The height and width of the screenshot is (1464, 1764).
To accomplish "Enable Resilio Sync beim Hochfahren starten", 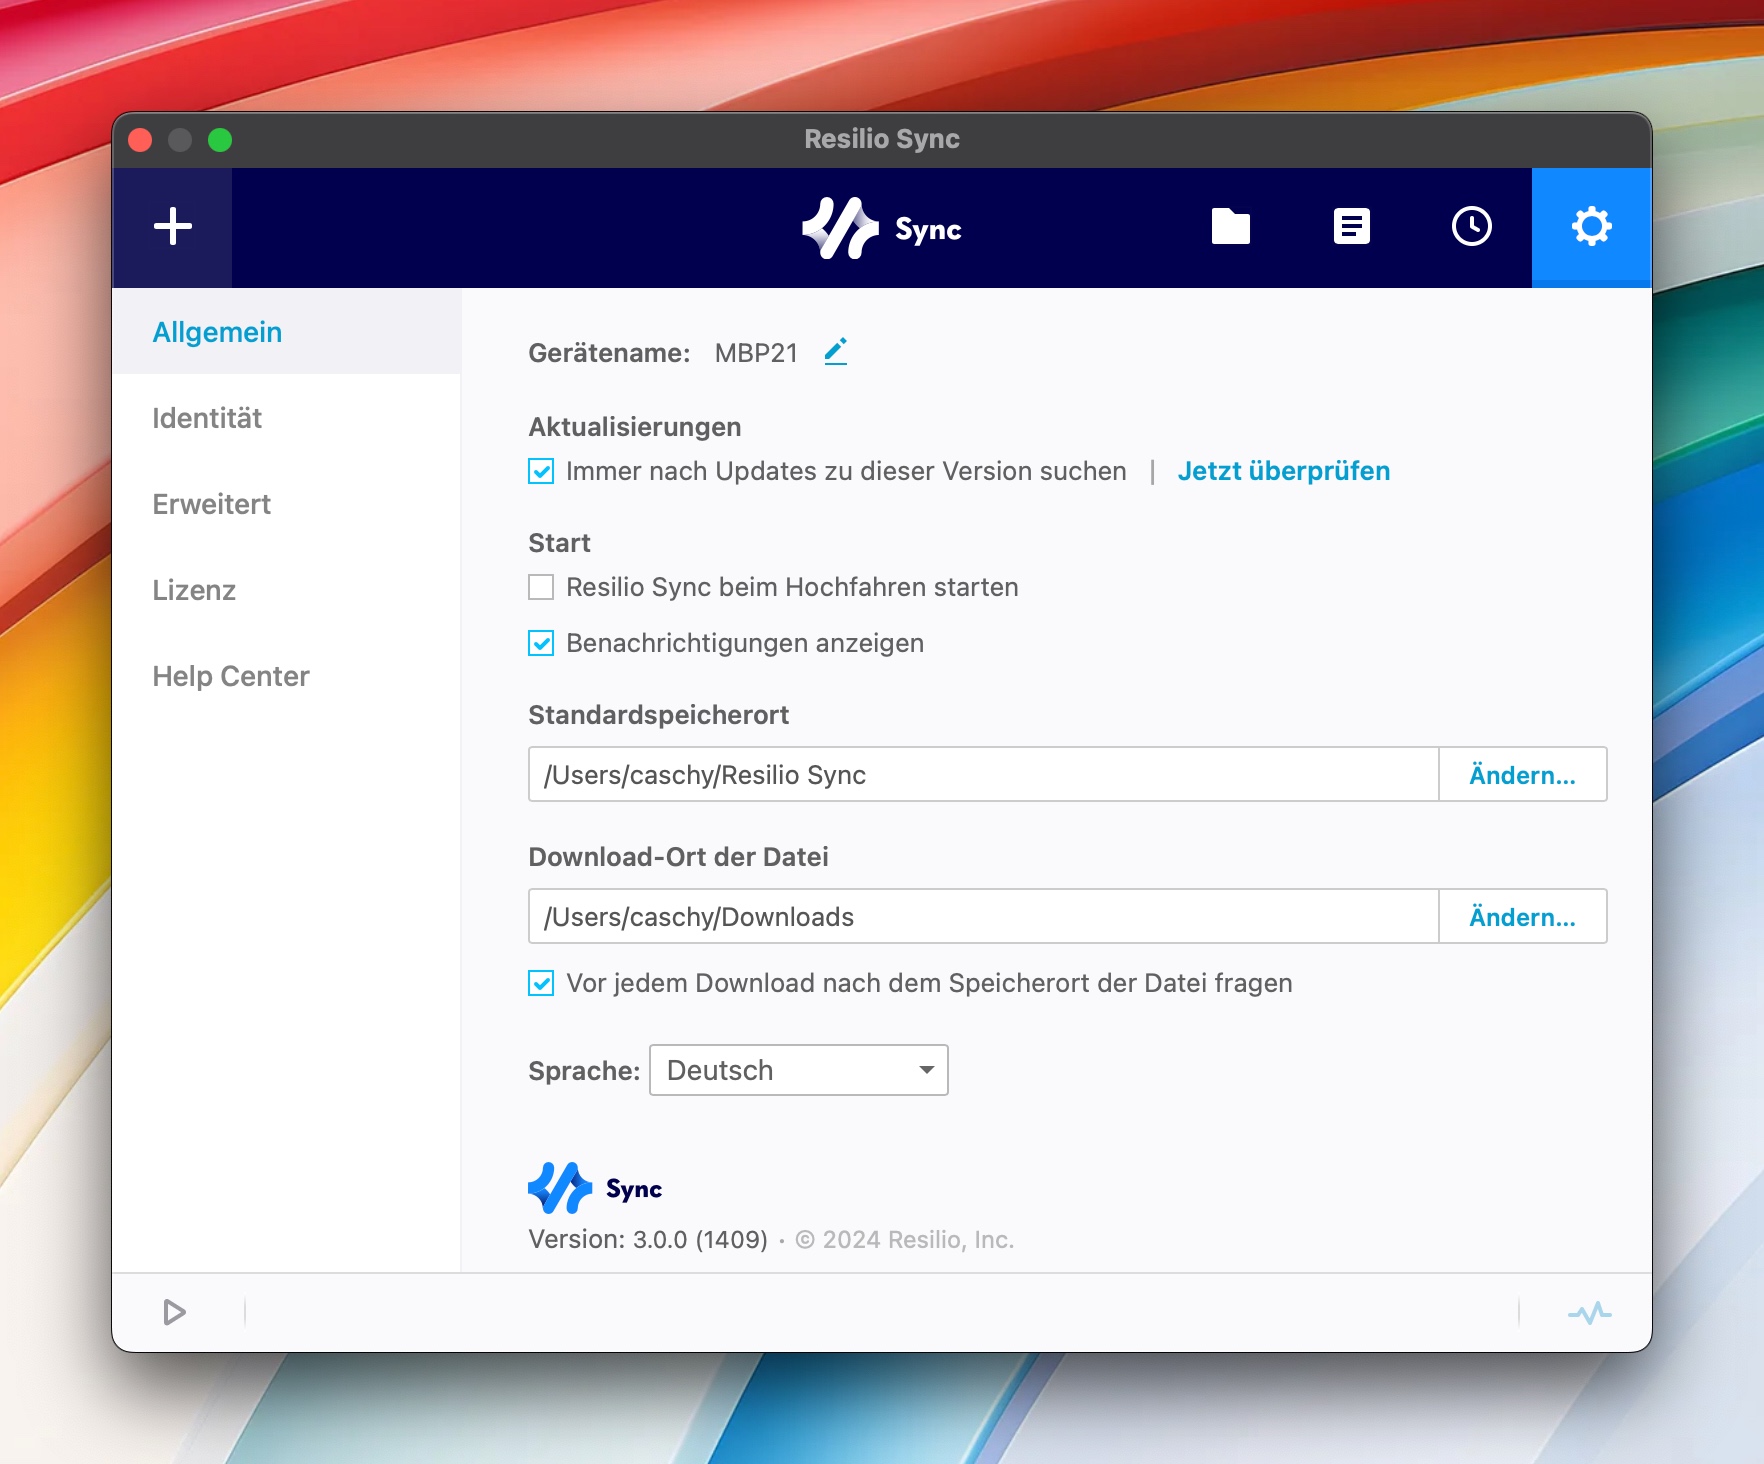I will point(541,587).
